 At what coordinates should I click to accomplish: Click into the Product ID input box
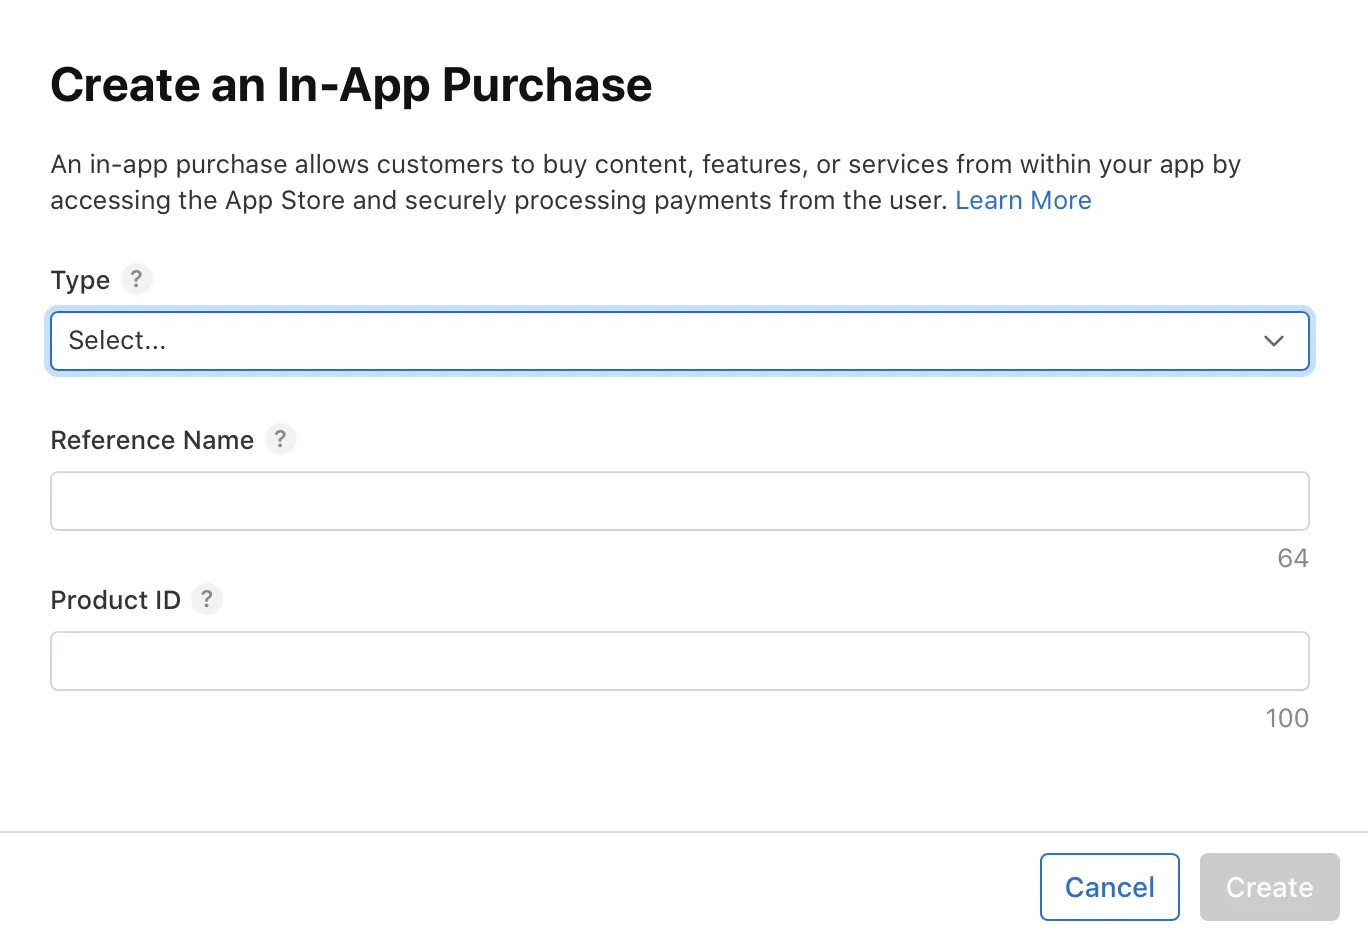tap(679, 661)
